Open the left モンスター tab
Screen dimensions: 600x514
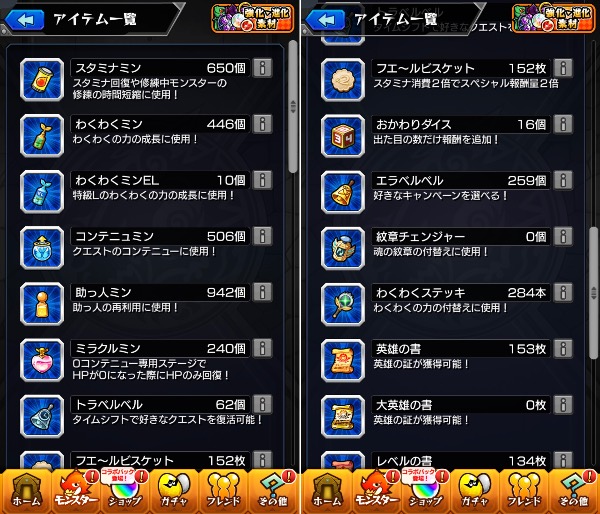point(75,491)
